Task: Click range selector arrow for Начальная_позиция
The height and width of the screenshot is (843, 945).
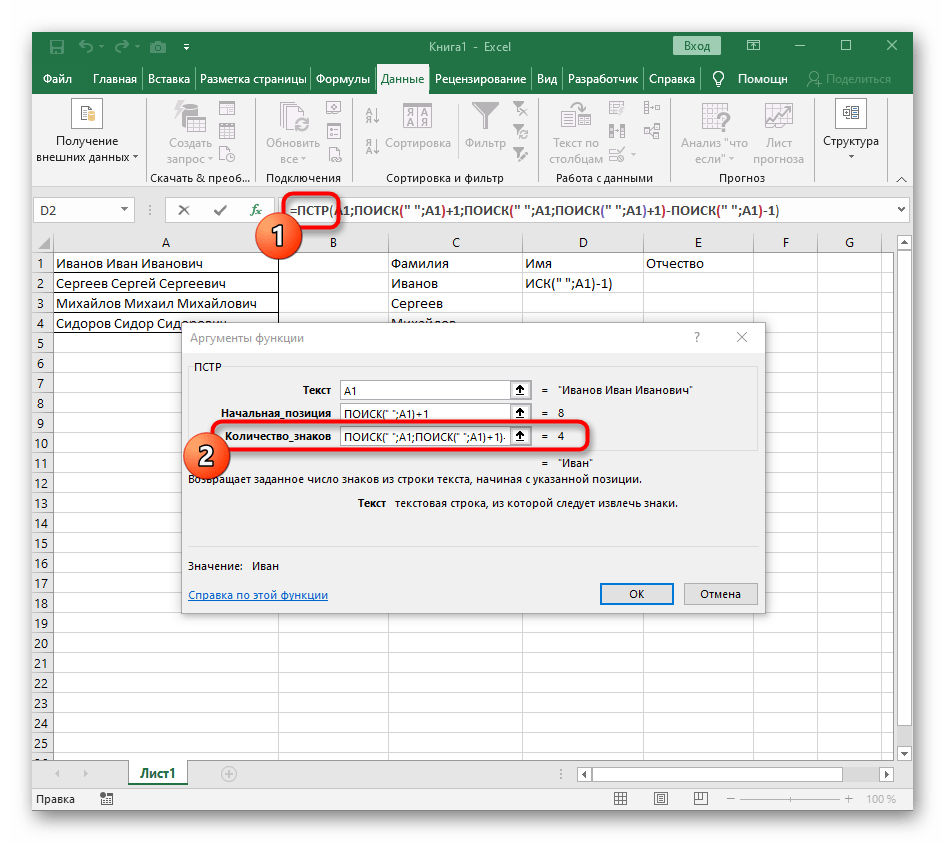Action: [x=520, y=413]
